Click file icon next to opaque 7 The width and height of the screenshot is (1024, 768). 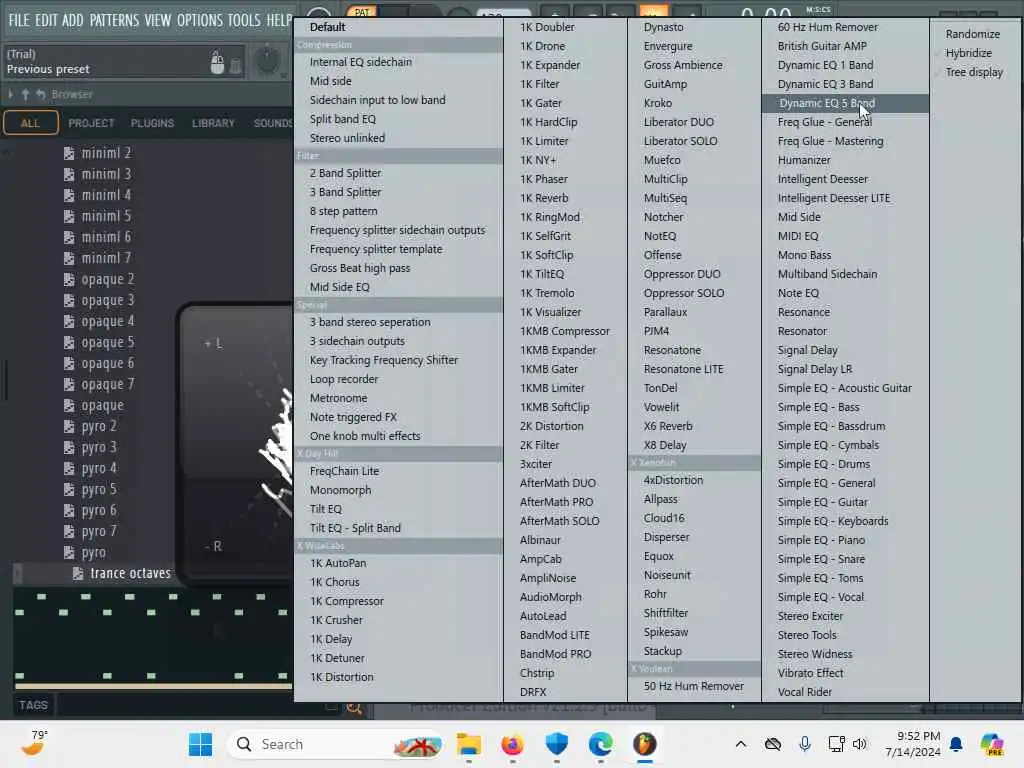[69, 385]
